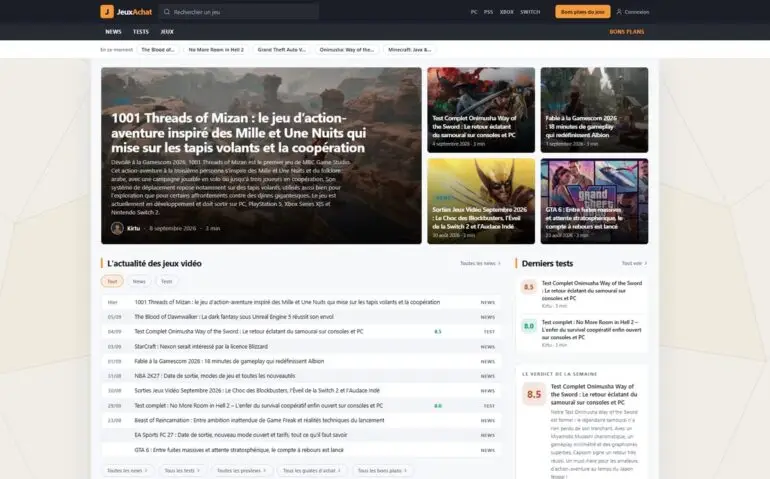Screen dimensions: 770x479
Task: Open the TESTS menu item
Action: (140, 31)
